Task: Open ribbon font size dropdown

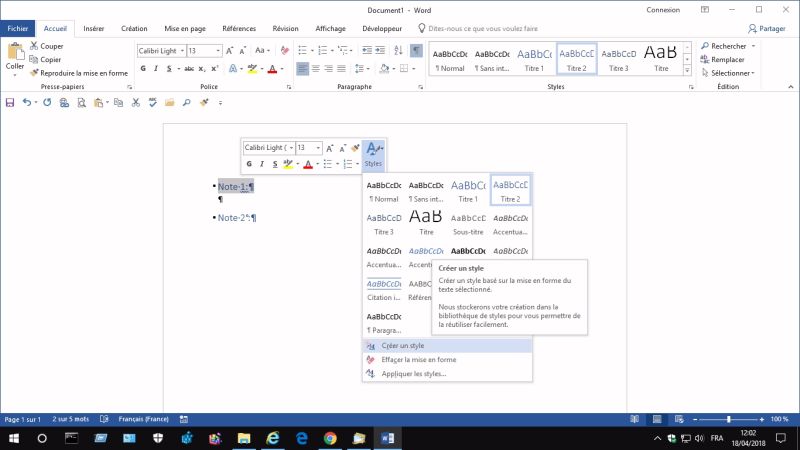Action: click(x=218, y=51)
